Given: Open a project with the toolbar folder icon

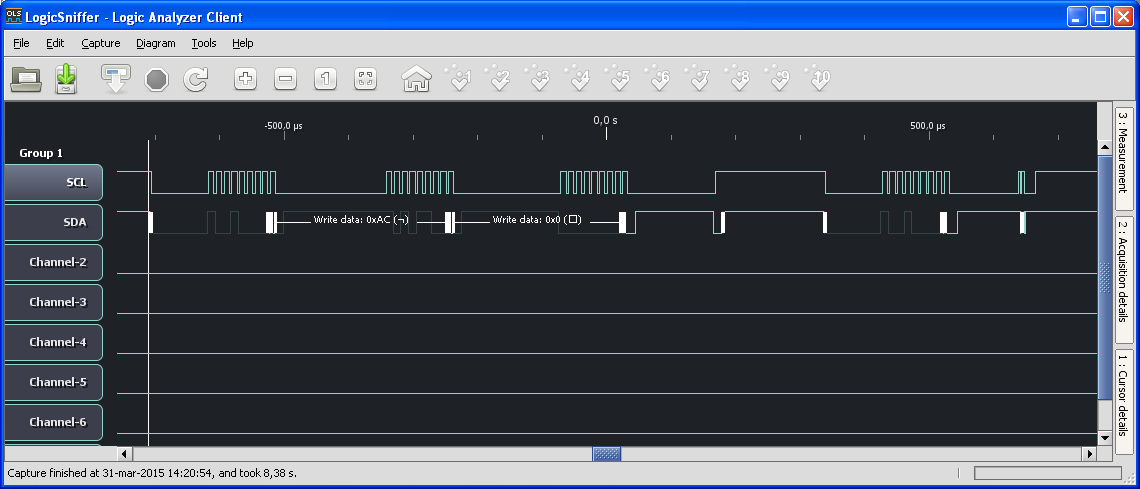Looking at the screenshot, I should point(25,78).
